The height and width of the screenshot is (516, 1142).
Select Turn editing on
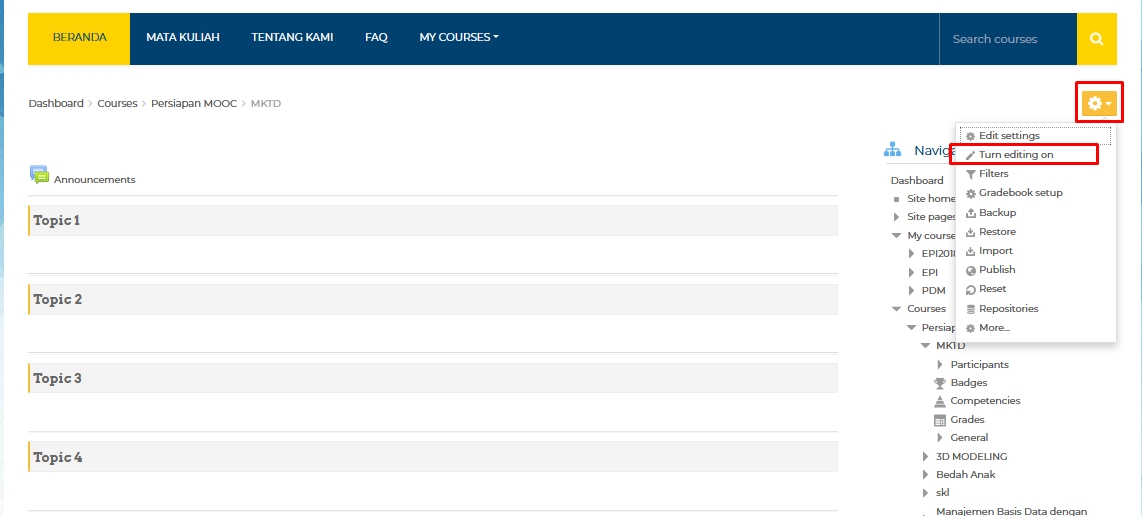(x=1015, y=155)
